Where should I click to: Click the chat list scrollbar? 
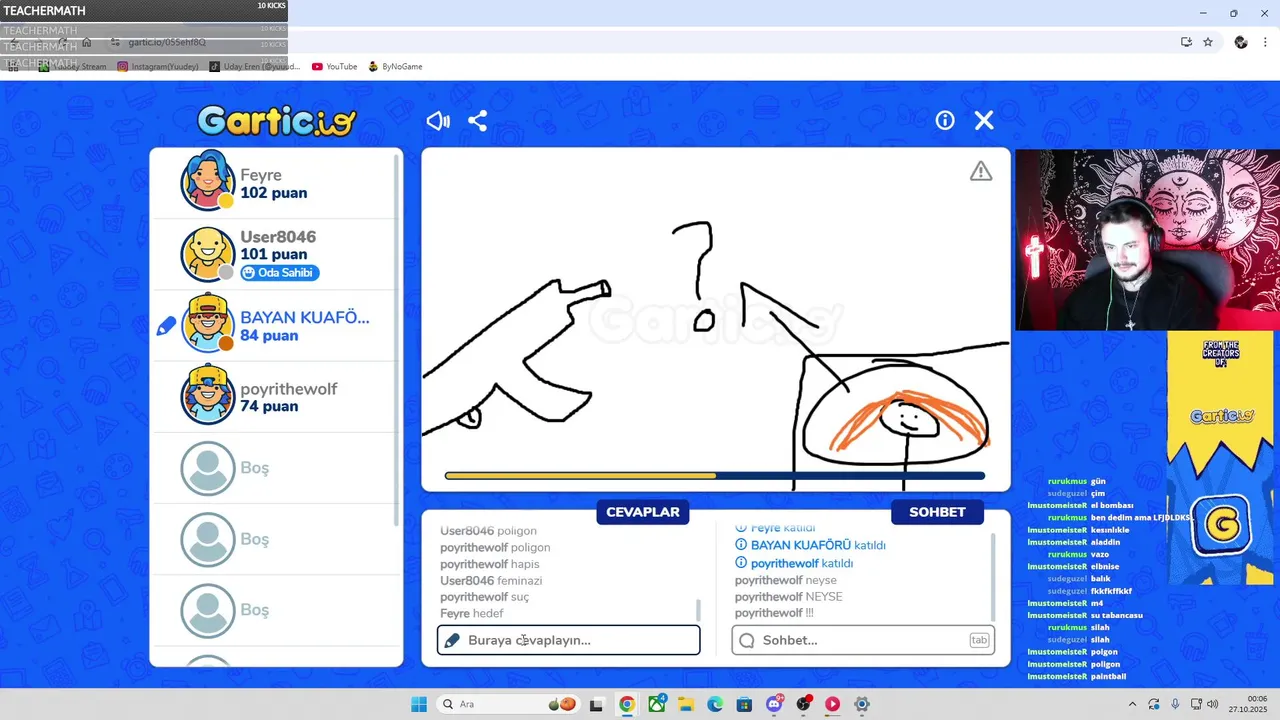point(993,577)
